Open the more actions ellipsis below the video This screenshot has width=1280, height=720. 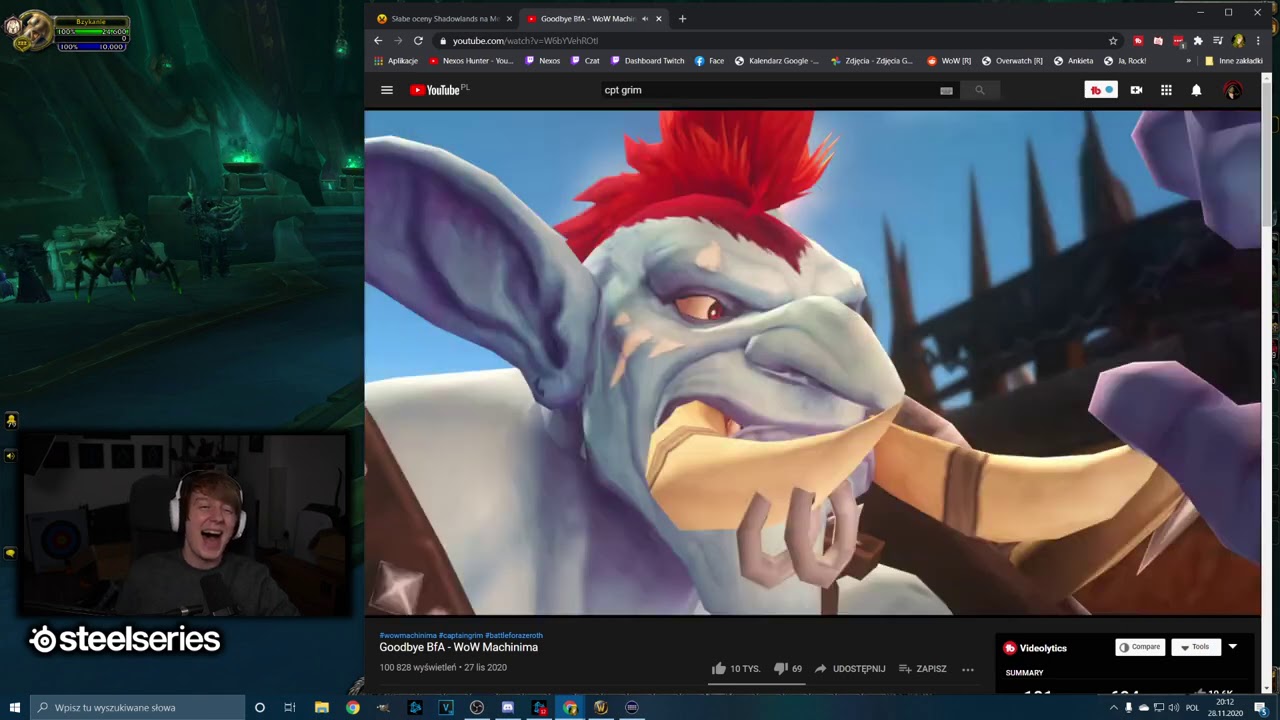click(968, 669)
